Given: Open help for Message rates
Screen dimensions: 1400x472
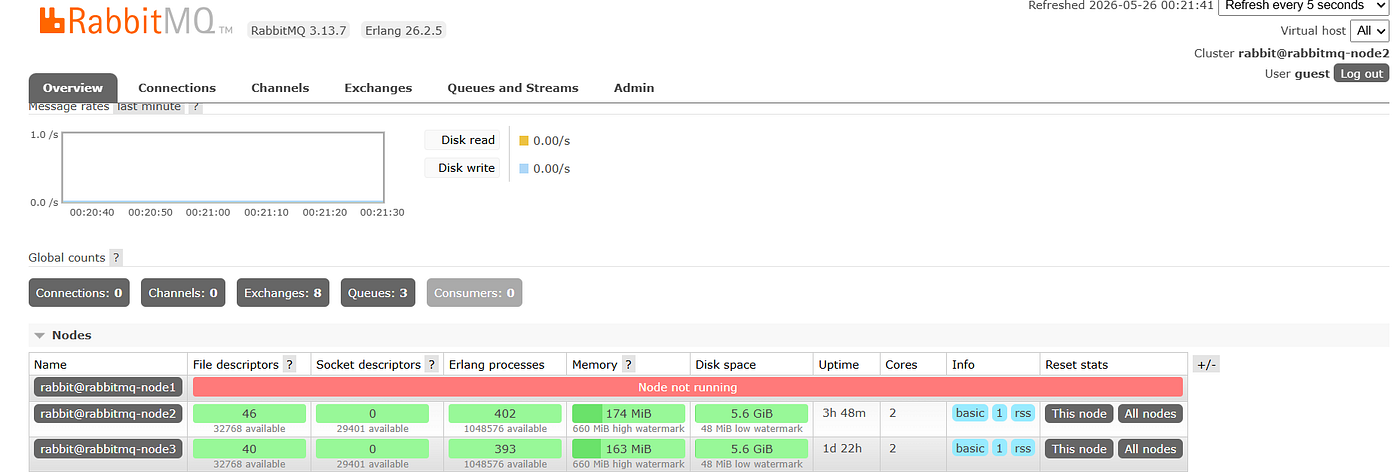Looking at the screenshot, I should pyautogui.click(x=196, y=107).
